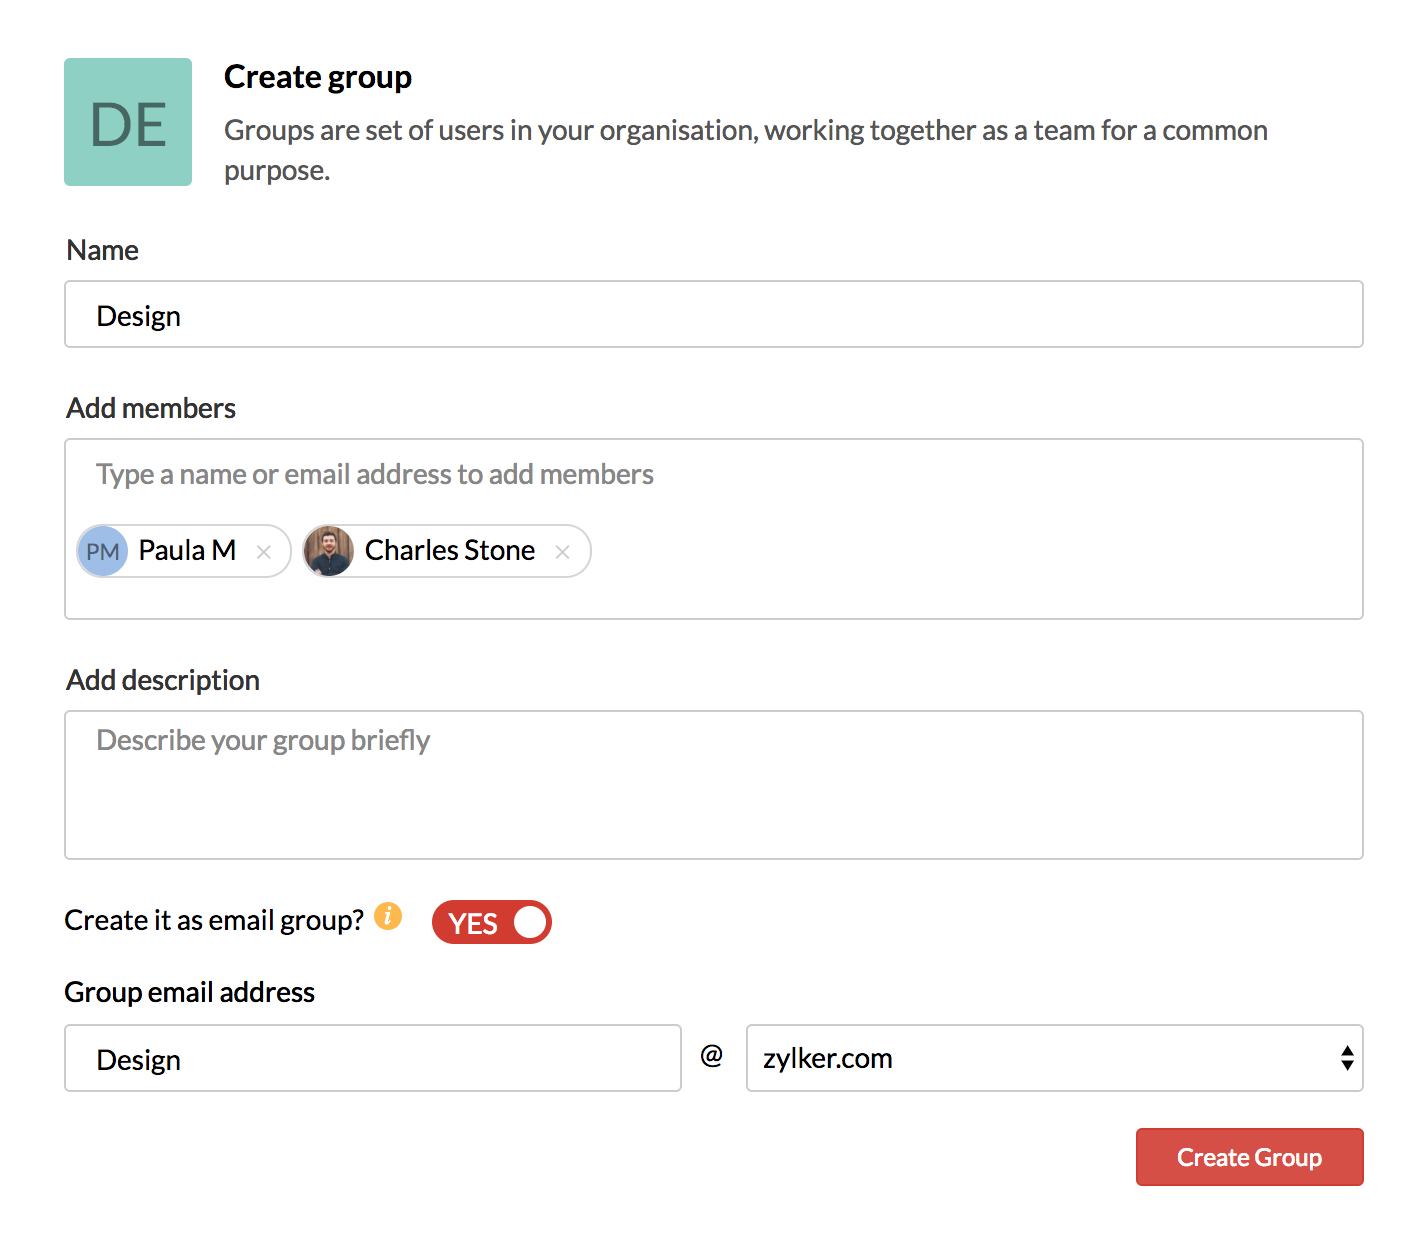The height and width of the screenshot is (1250, 1414).
Task: Click the "Add members" label
Action: (x=151, y=408)
